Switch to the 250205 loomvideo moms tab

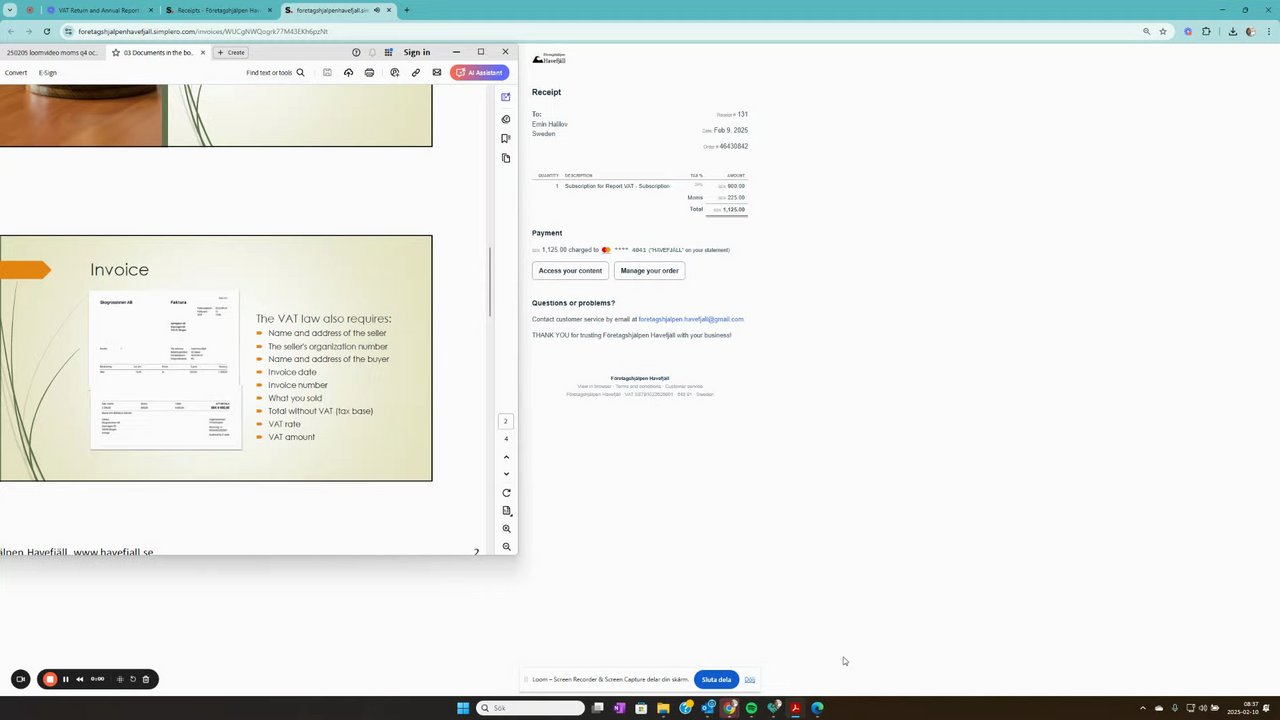[x=52, y=52]
